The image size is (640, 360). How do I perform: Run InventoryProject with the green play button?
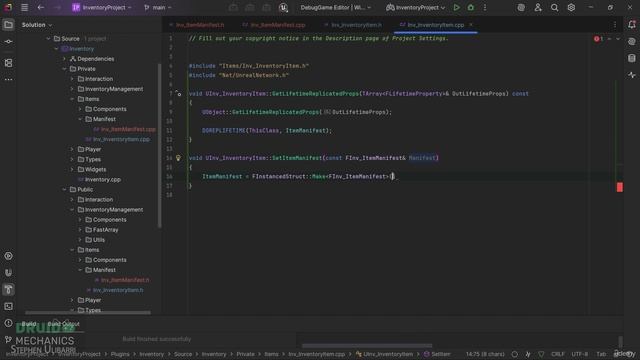pyautogui.click(x=456, y=7)
